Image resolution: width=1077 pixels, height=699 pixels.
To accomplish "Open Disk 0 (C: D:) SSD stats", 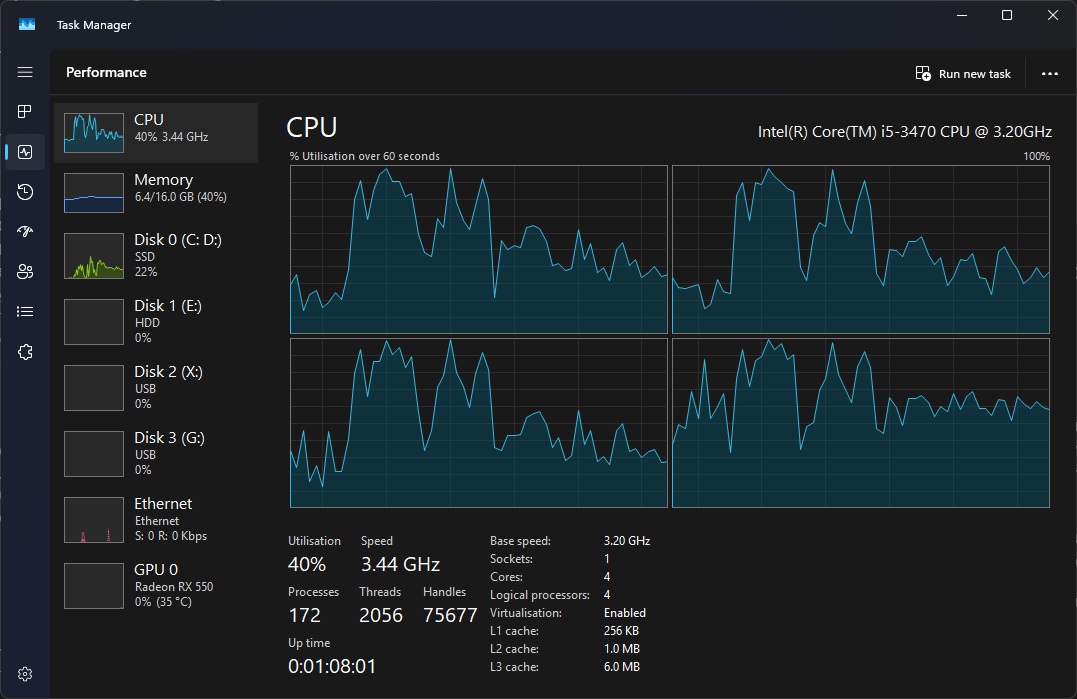I will pos(155,256).
